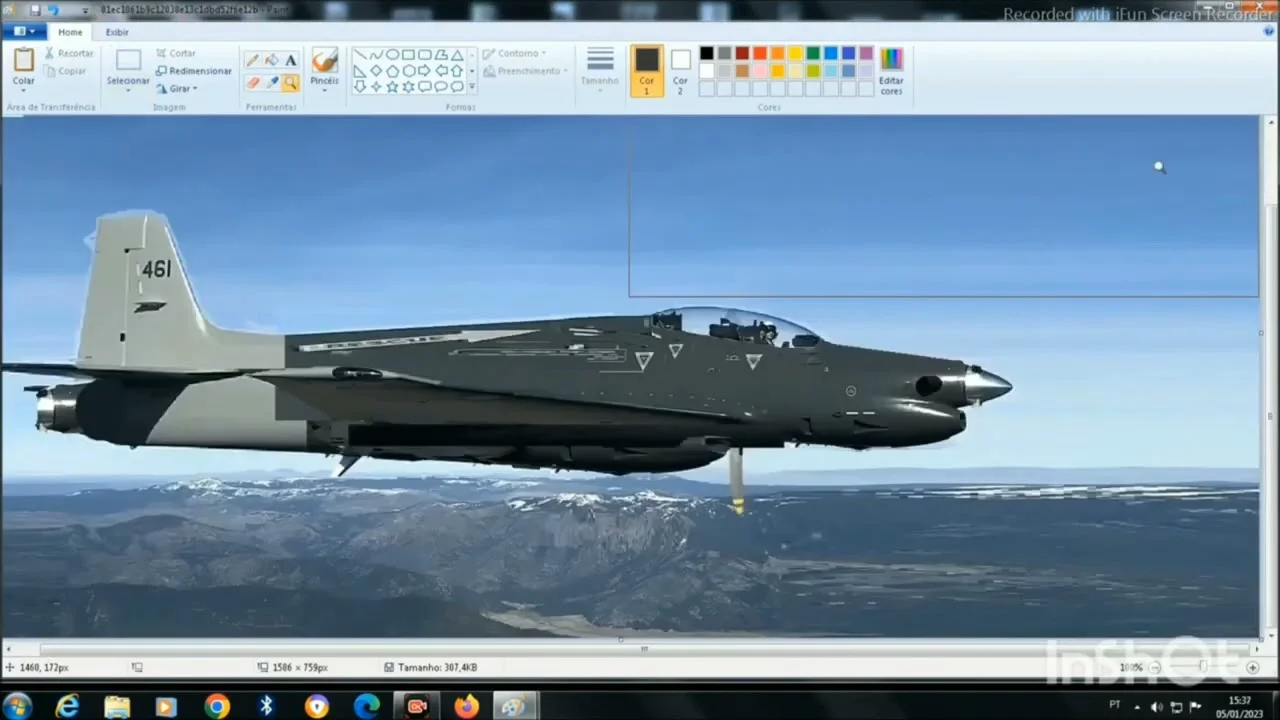Choose the Fill with color bucket tool
Viewport: 1280px width, 720px height.
(271, 60)
